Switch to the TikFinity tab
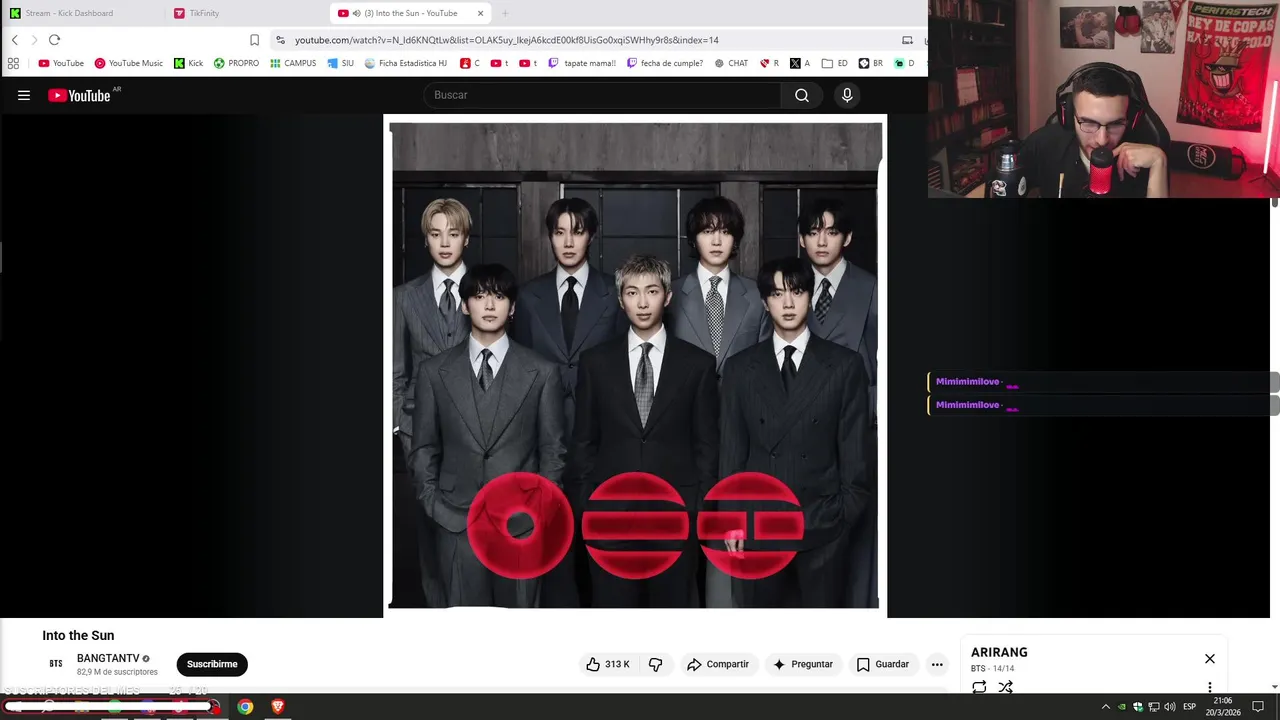Image resolution: width=1280 pixels, height=720 pixels. pos(245,13)
